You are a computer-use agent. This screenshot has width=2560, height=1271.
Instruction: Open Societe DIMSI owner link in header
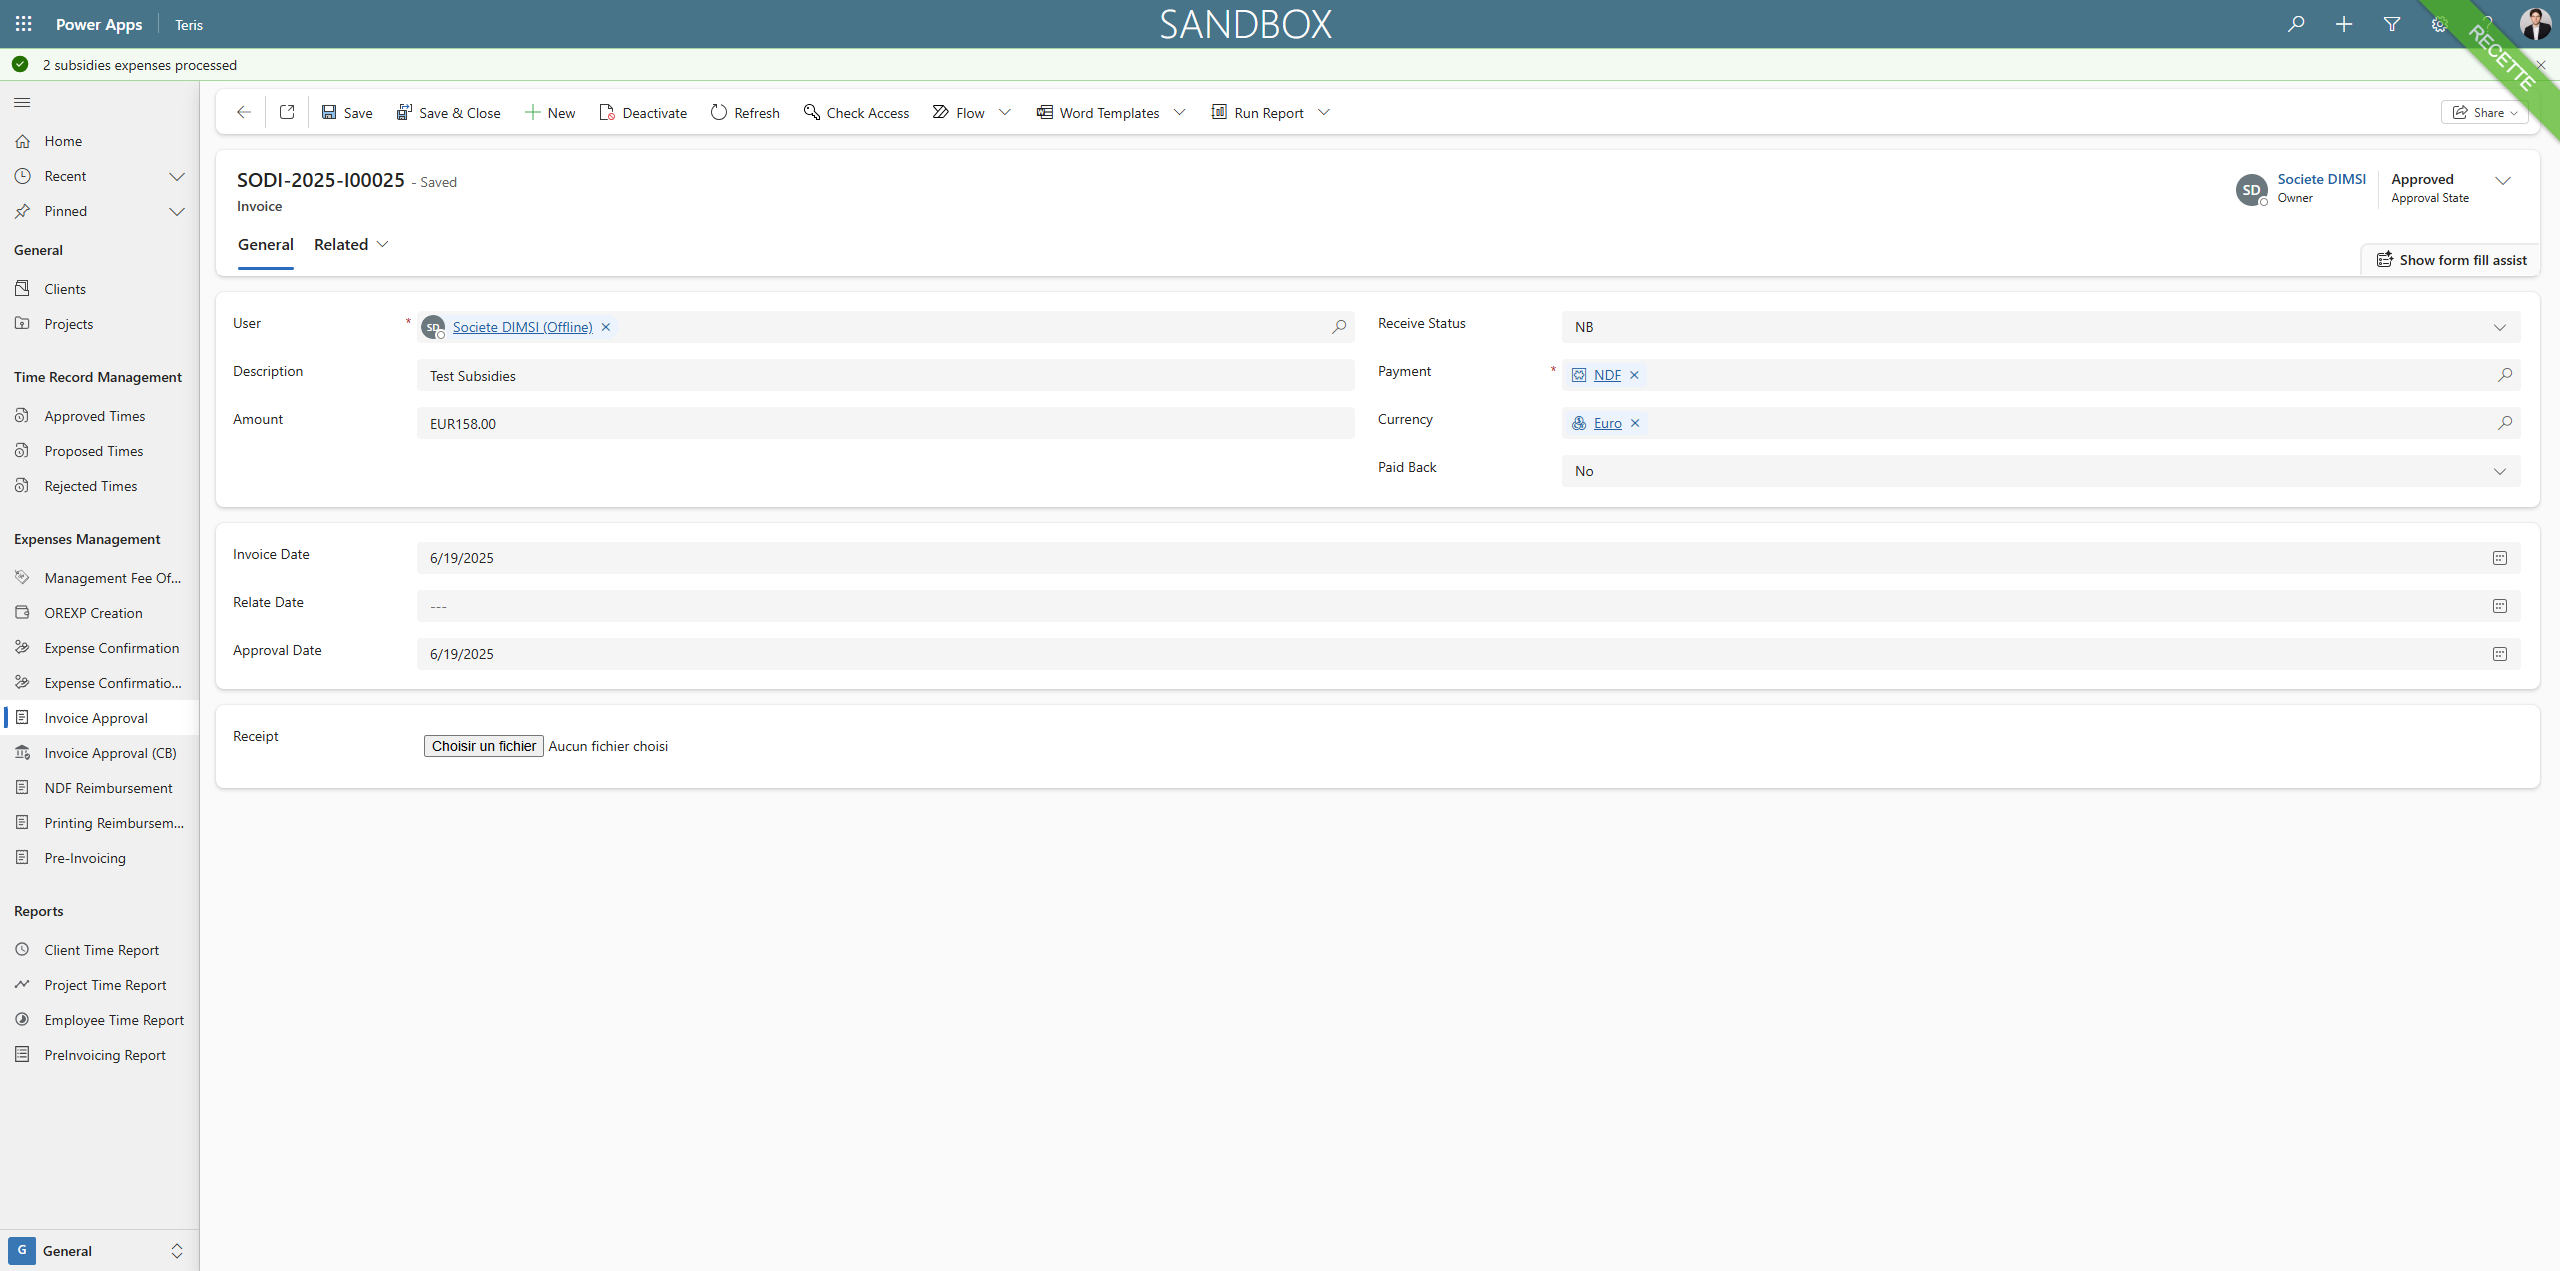2321,179
